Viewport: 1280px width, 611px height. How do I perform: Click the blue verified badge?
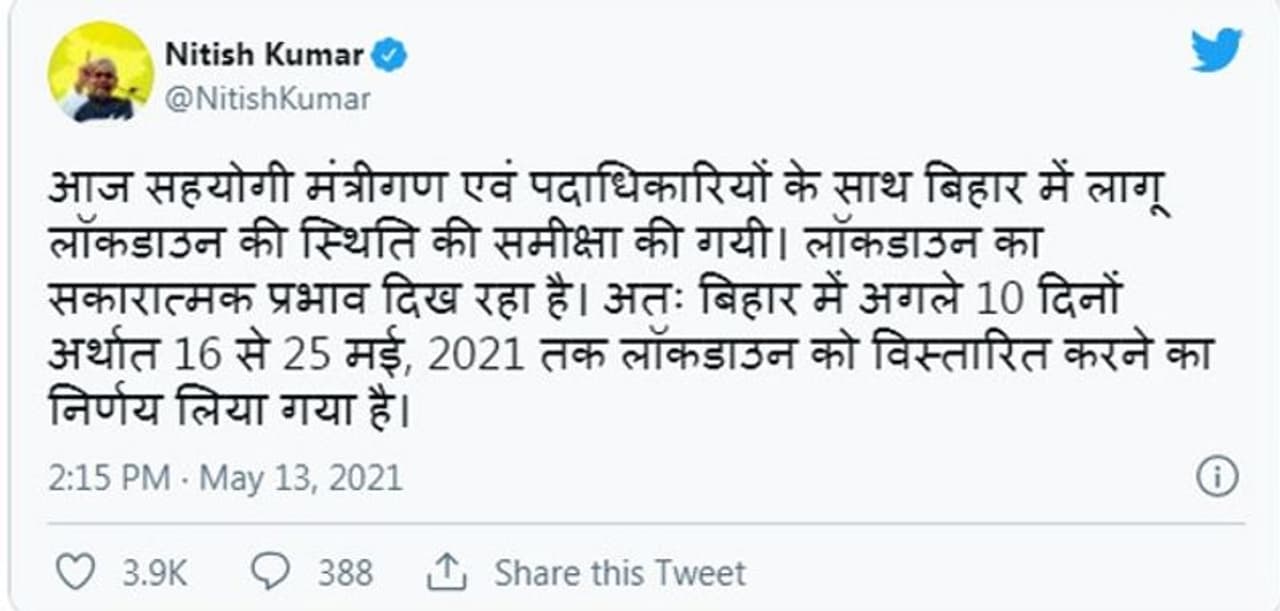(x=390, y=55)
